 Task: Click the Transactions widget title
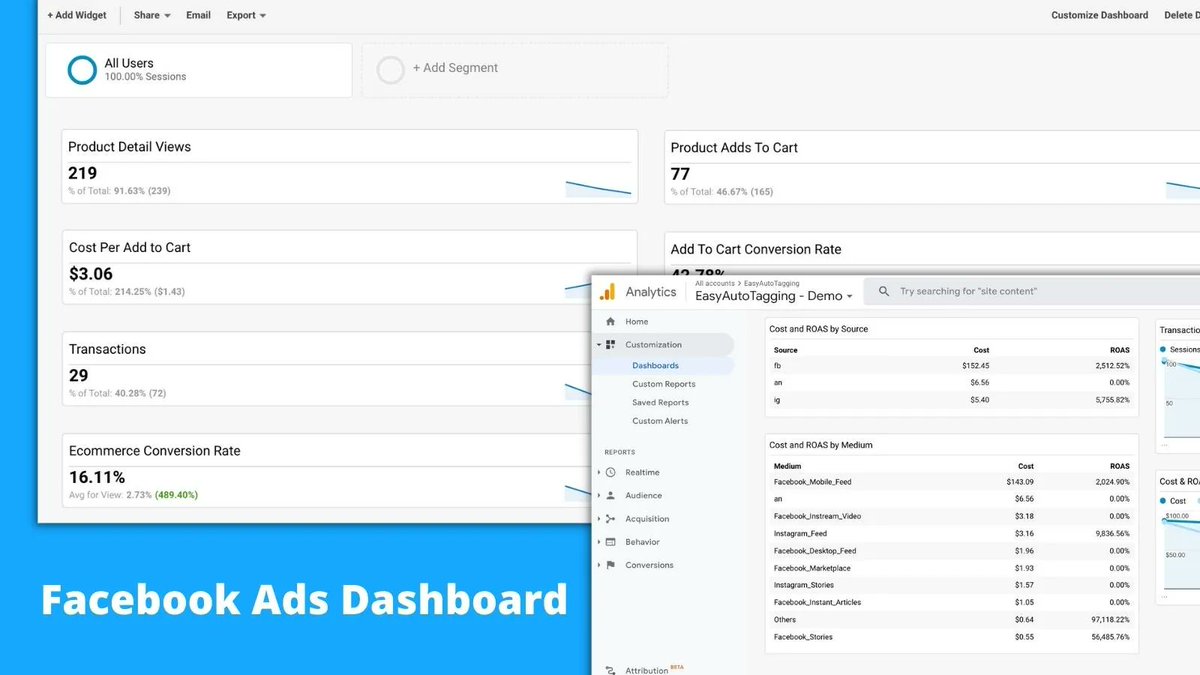point(107,349)
